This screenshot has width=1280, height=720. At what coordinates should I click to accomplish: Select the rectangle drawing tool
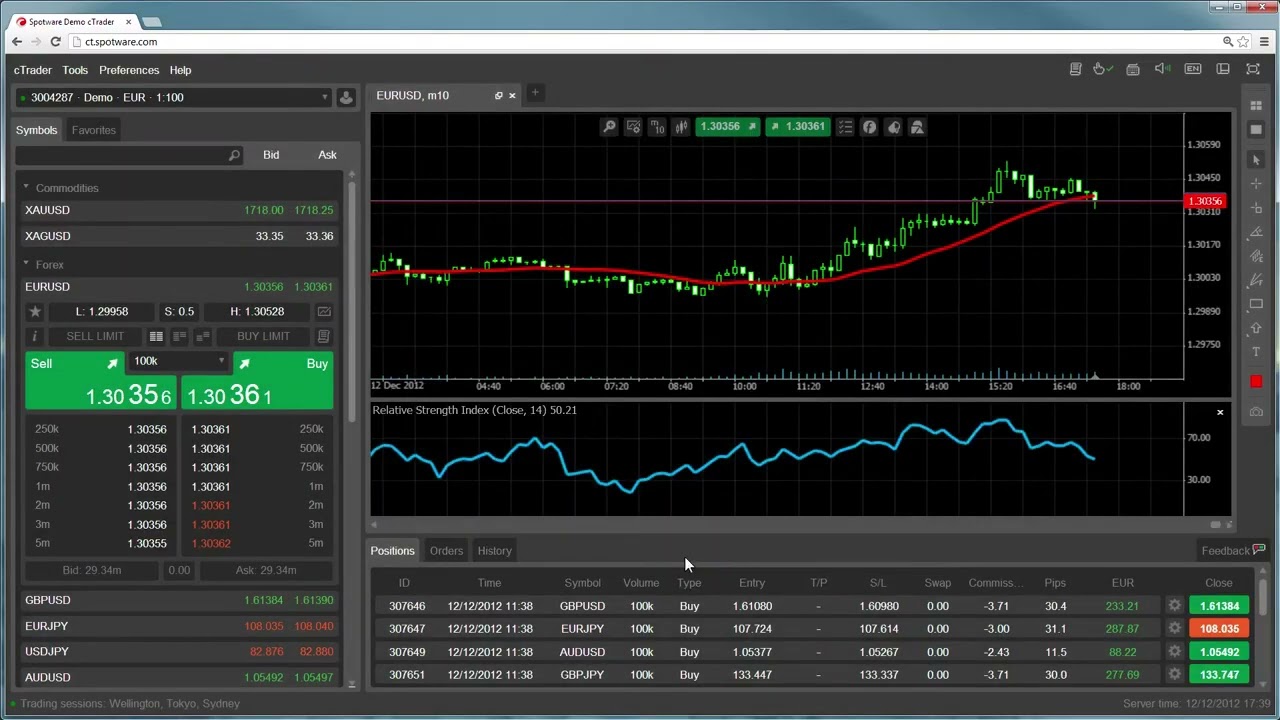(x=1256, y=304)
